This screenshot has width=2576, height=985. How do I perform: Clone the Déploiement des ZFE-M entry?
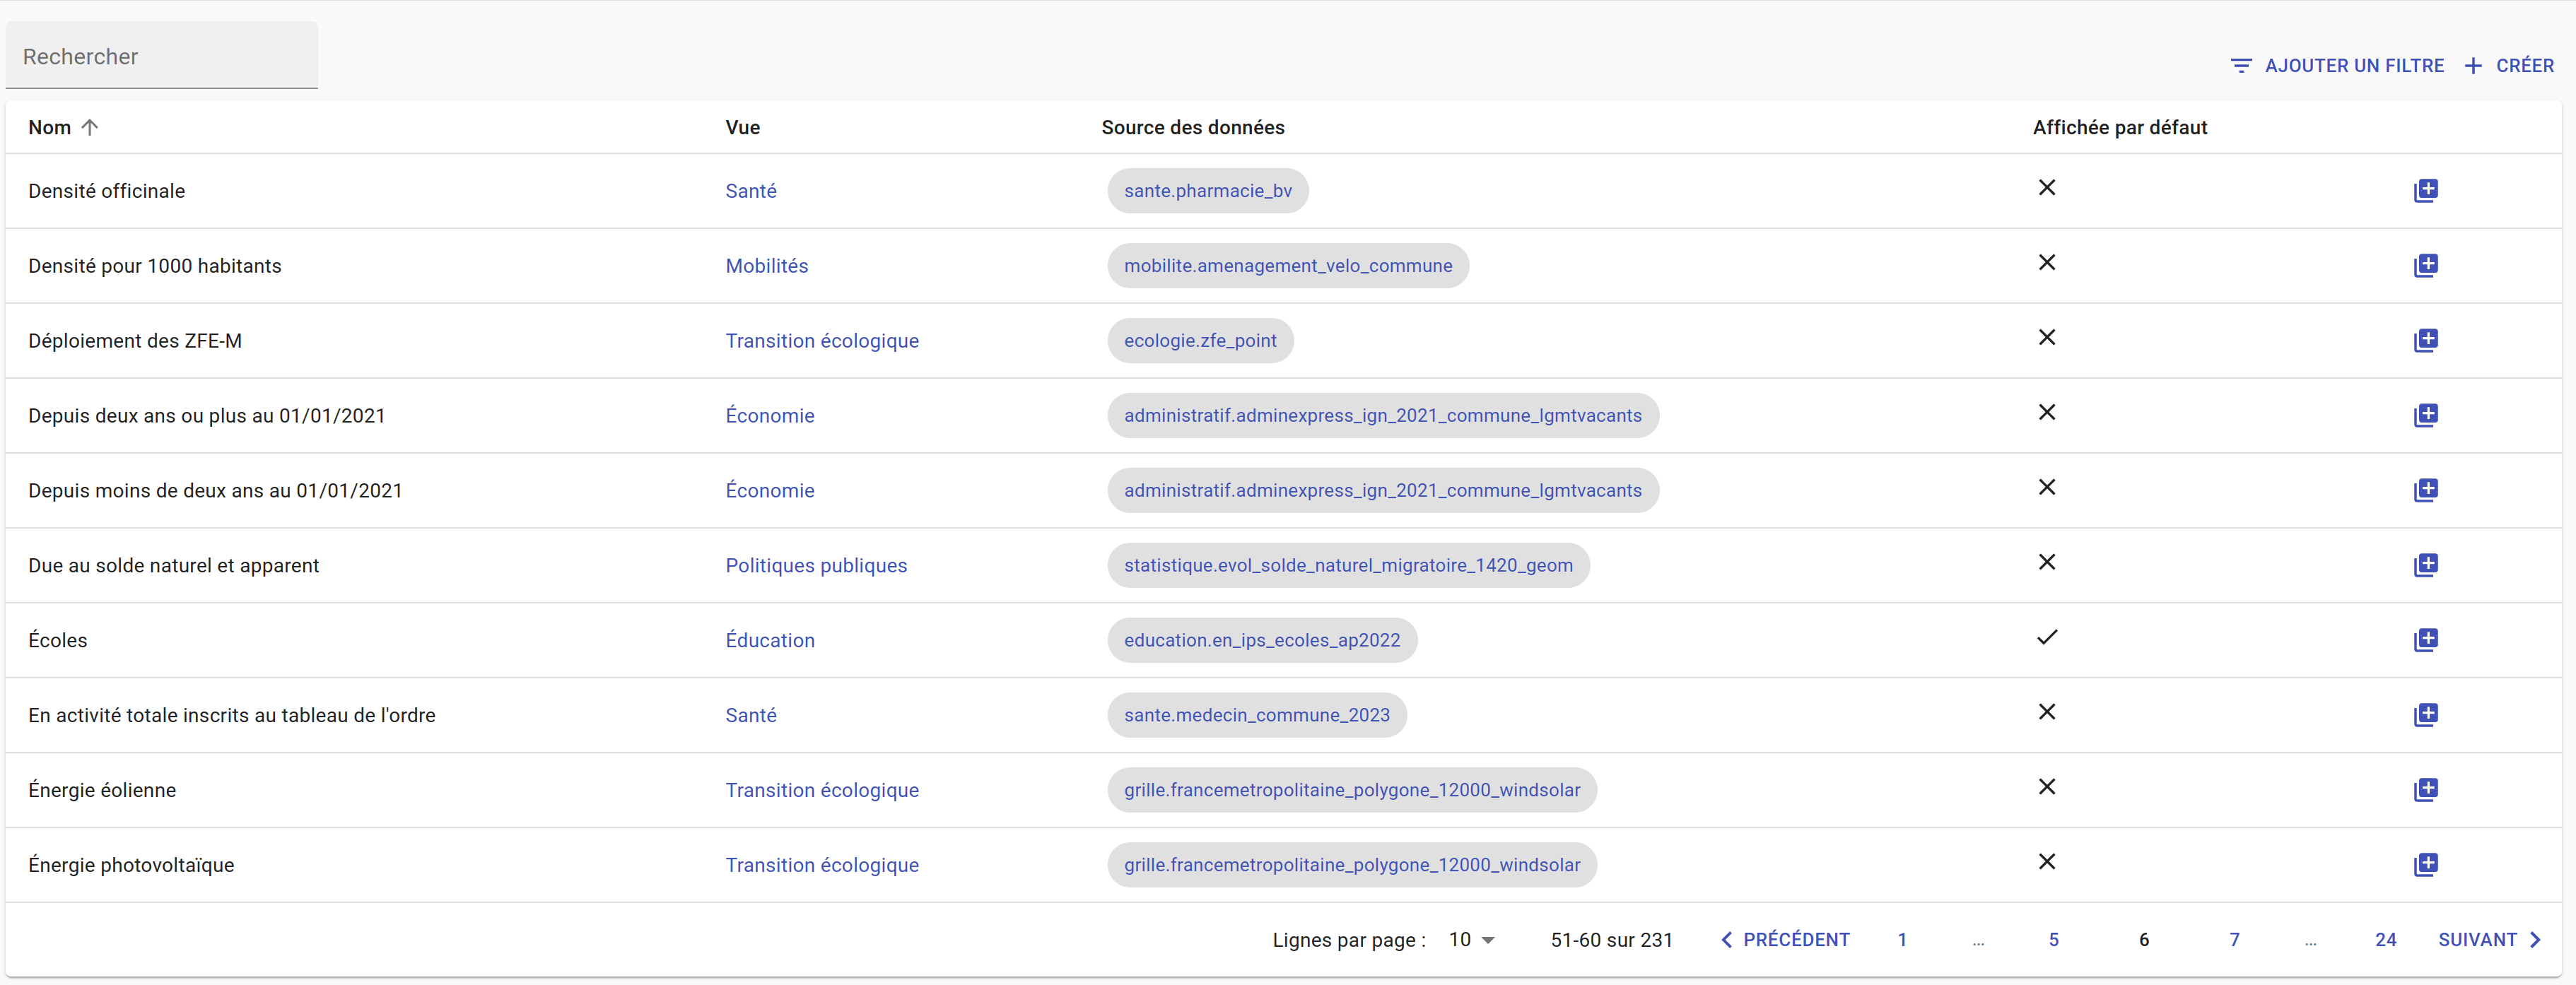click(x=2426, y=340)
